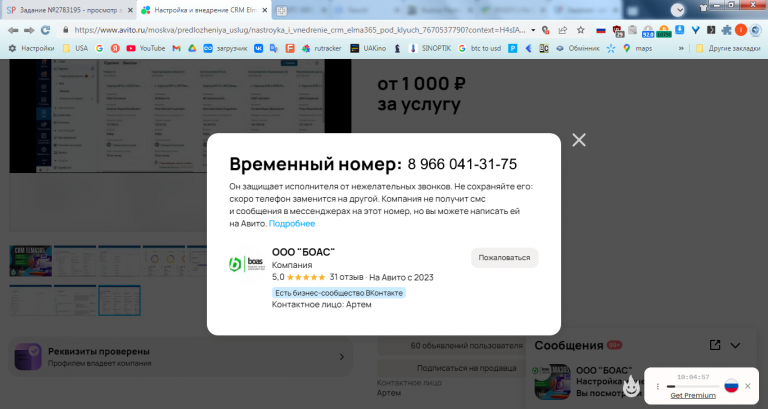768x409 pixels.
Task: Click Подписаться на продавца button
Action: click(467, 368)
